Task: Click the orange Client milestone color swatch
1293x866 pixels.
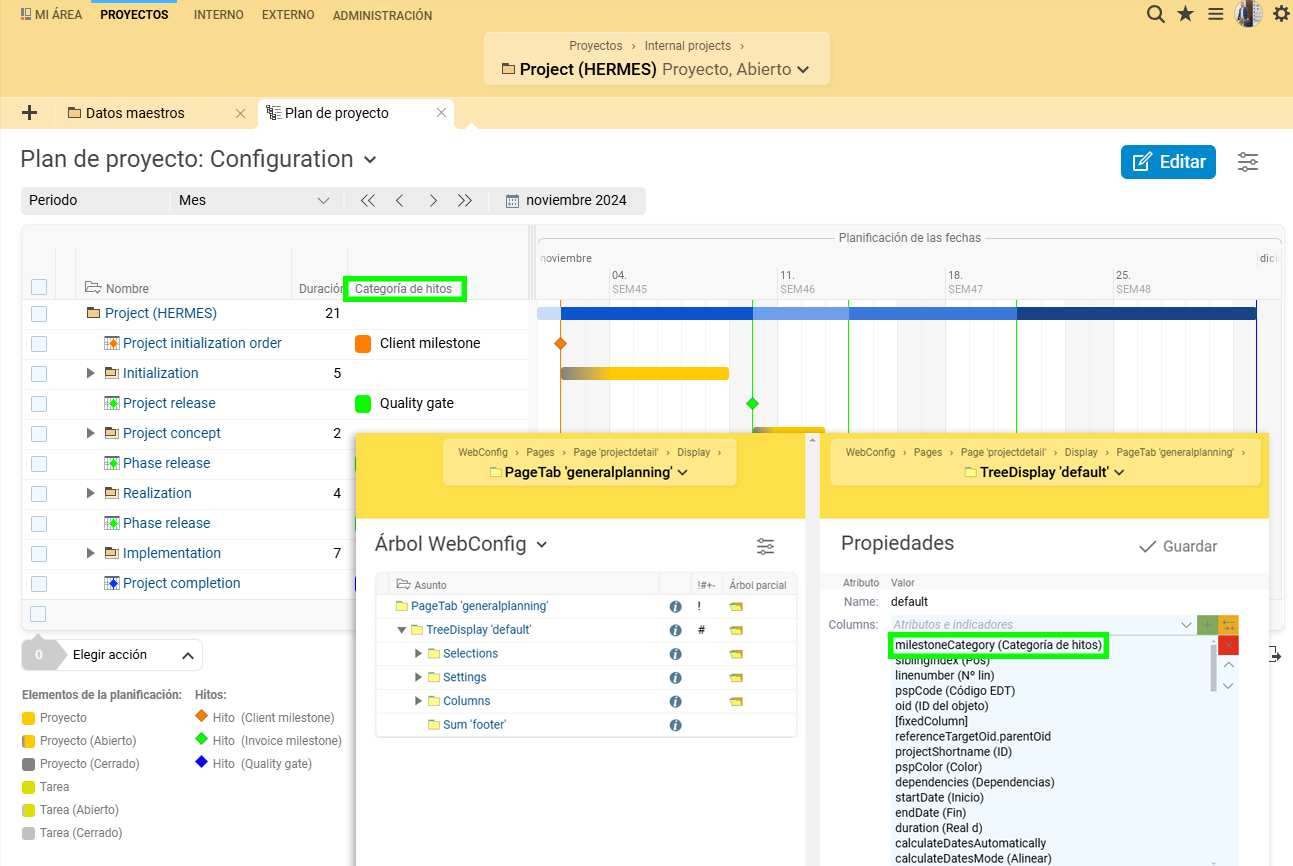Action: (x=363, y=344)
